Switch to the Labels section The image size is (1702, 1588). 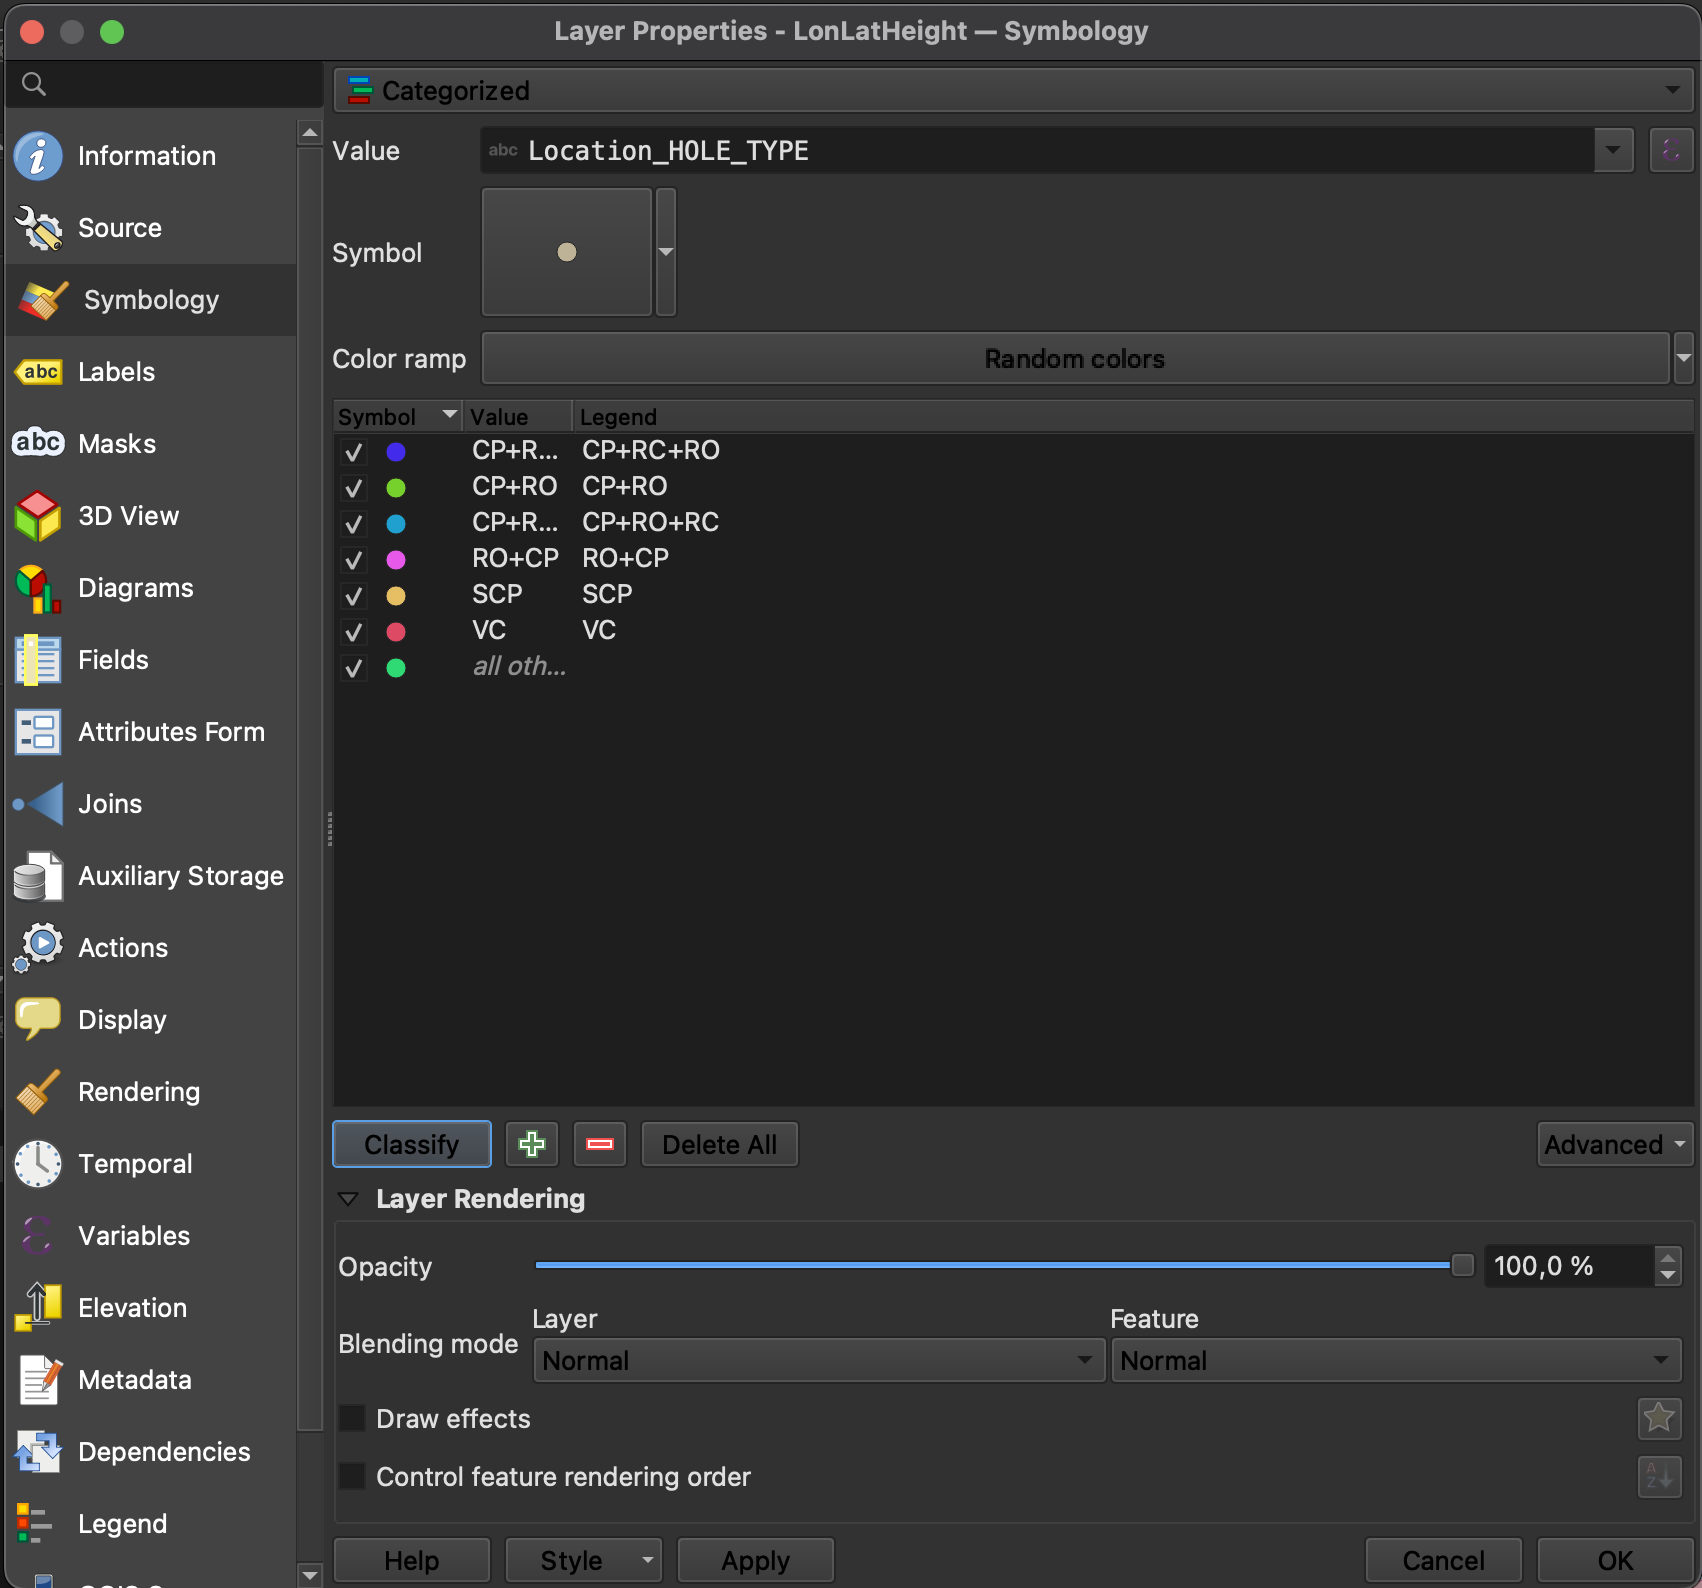point(116,372)
